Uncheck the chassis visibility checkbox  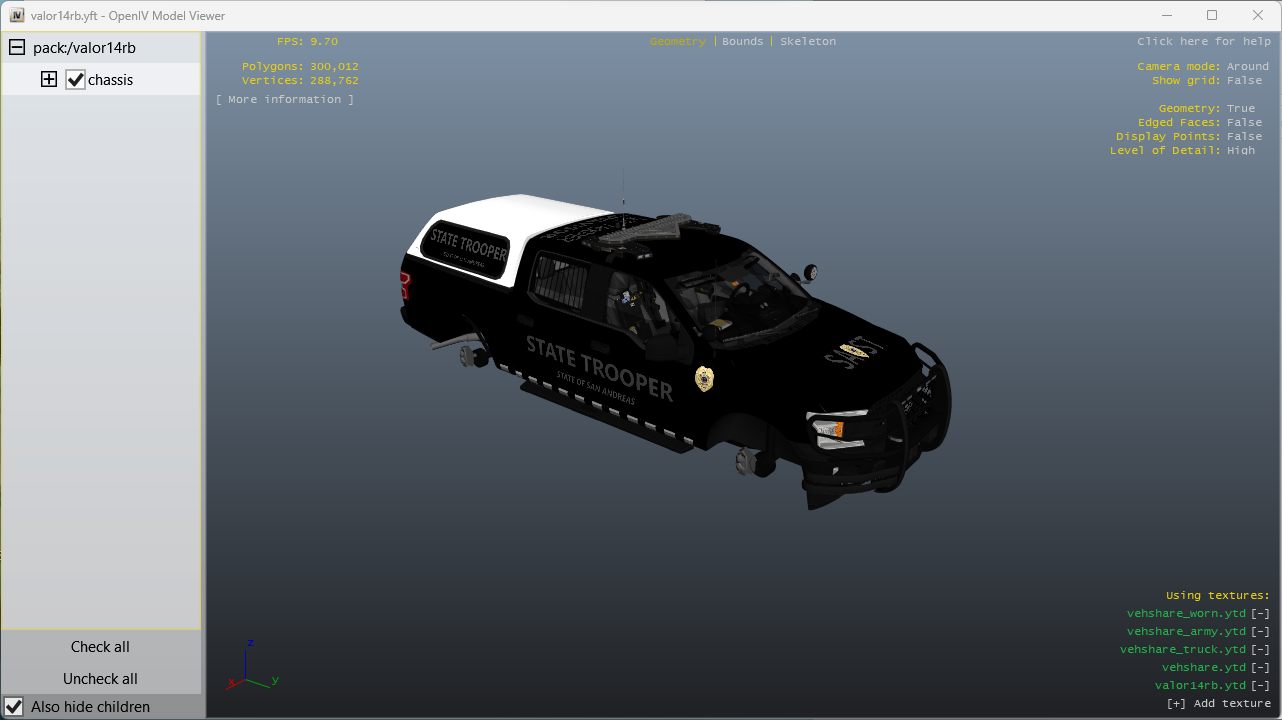[x=75, y=79]
